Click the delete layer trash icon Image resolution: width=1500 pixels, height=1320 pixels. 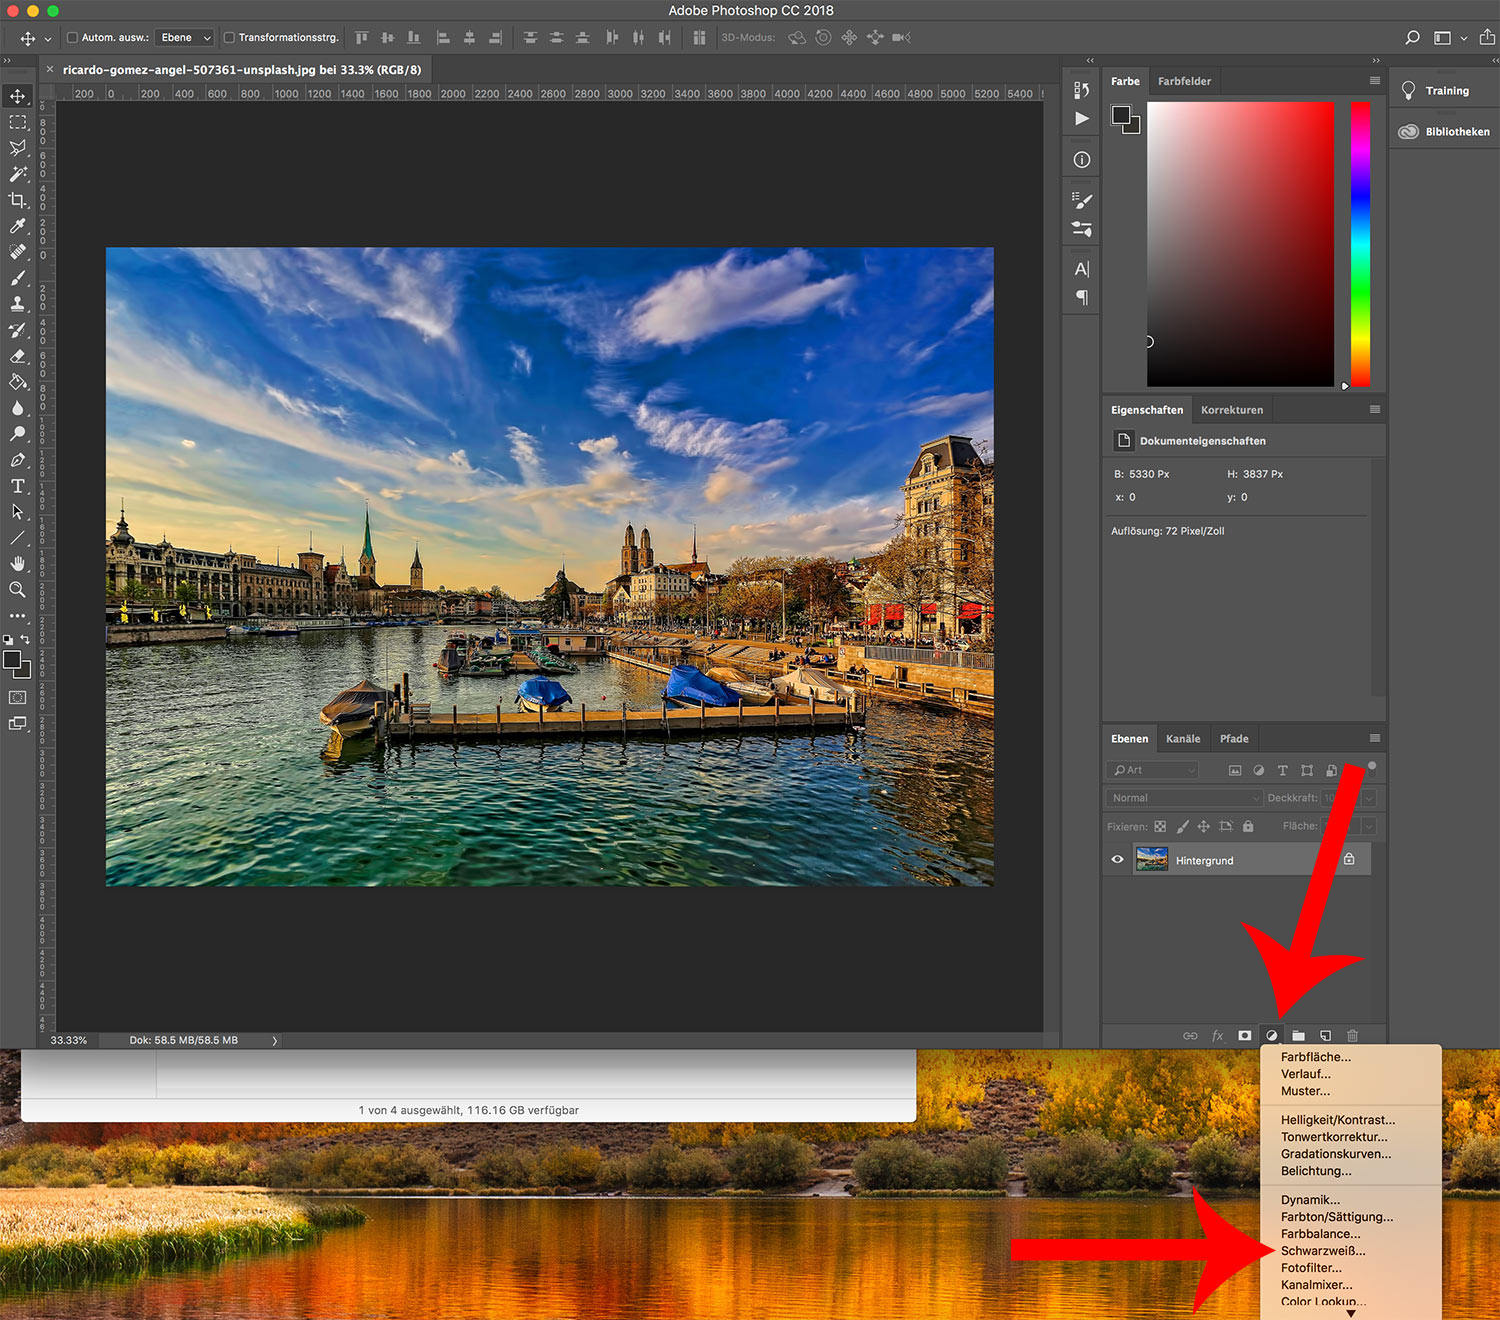[1352, 1036]
